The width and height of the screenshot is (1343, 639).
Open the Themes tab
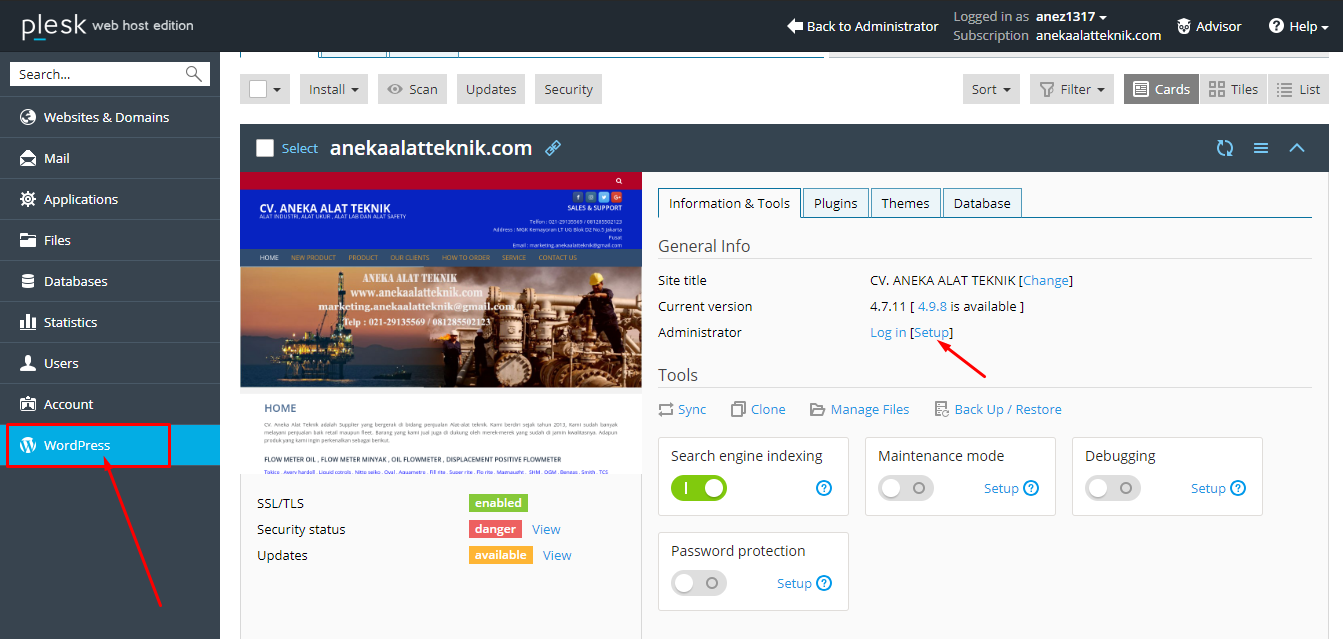pos(906,203)
